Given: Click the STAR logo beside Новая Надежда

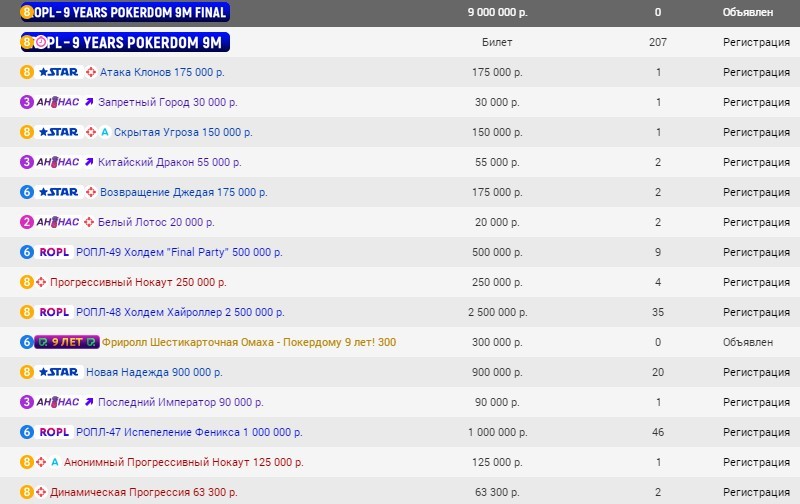Looking at the screenshot, I should click(58, 372).
